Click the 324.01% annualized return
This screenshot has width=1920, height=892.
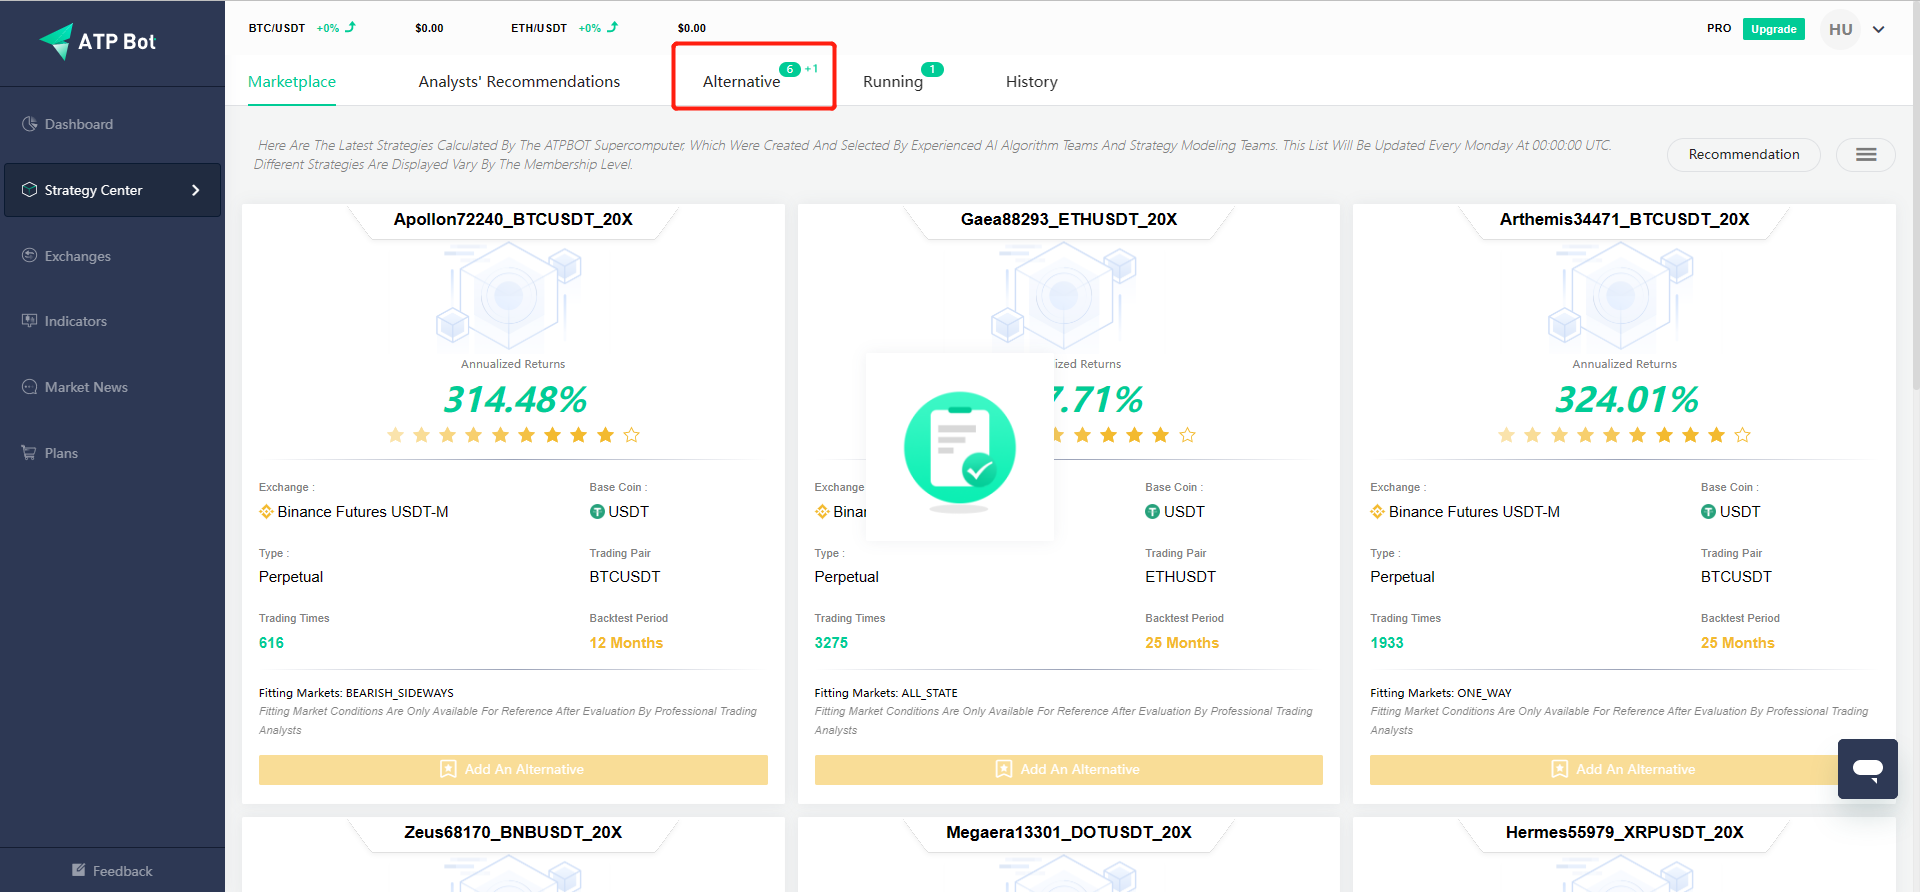click(x=1626, y=399)
